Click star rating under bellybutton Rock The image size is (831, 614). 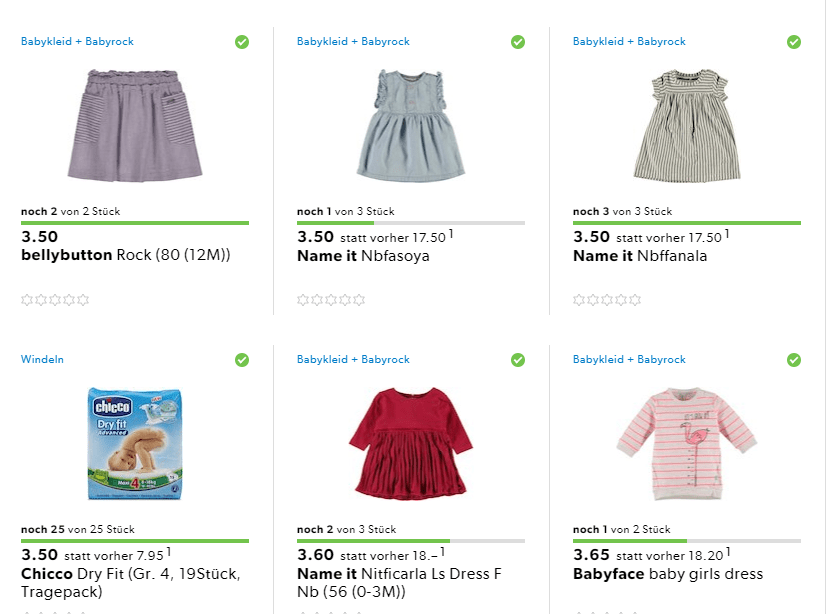pyautogui.click(x=55, y=299)
